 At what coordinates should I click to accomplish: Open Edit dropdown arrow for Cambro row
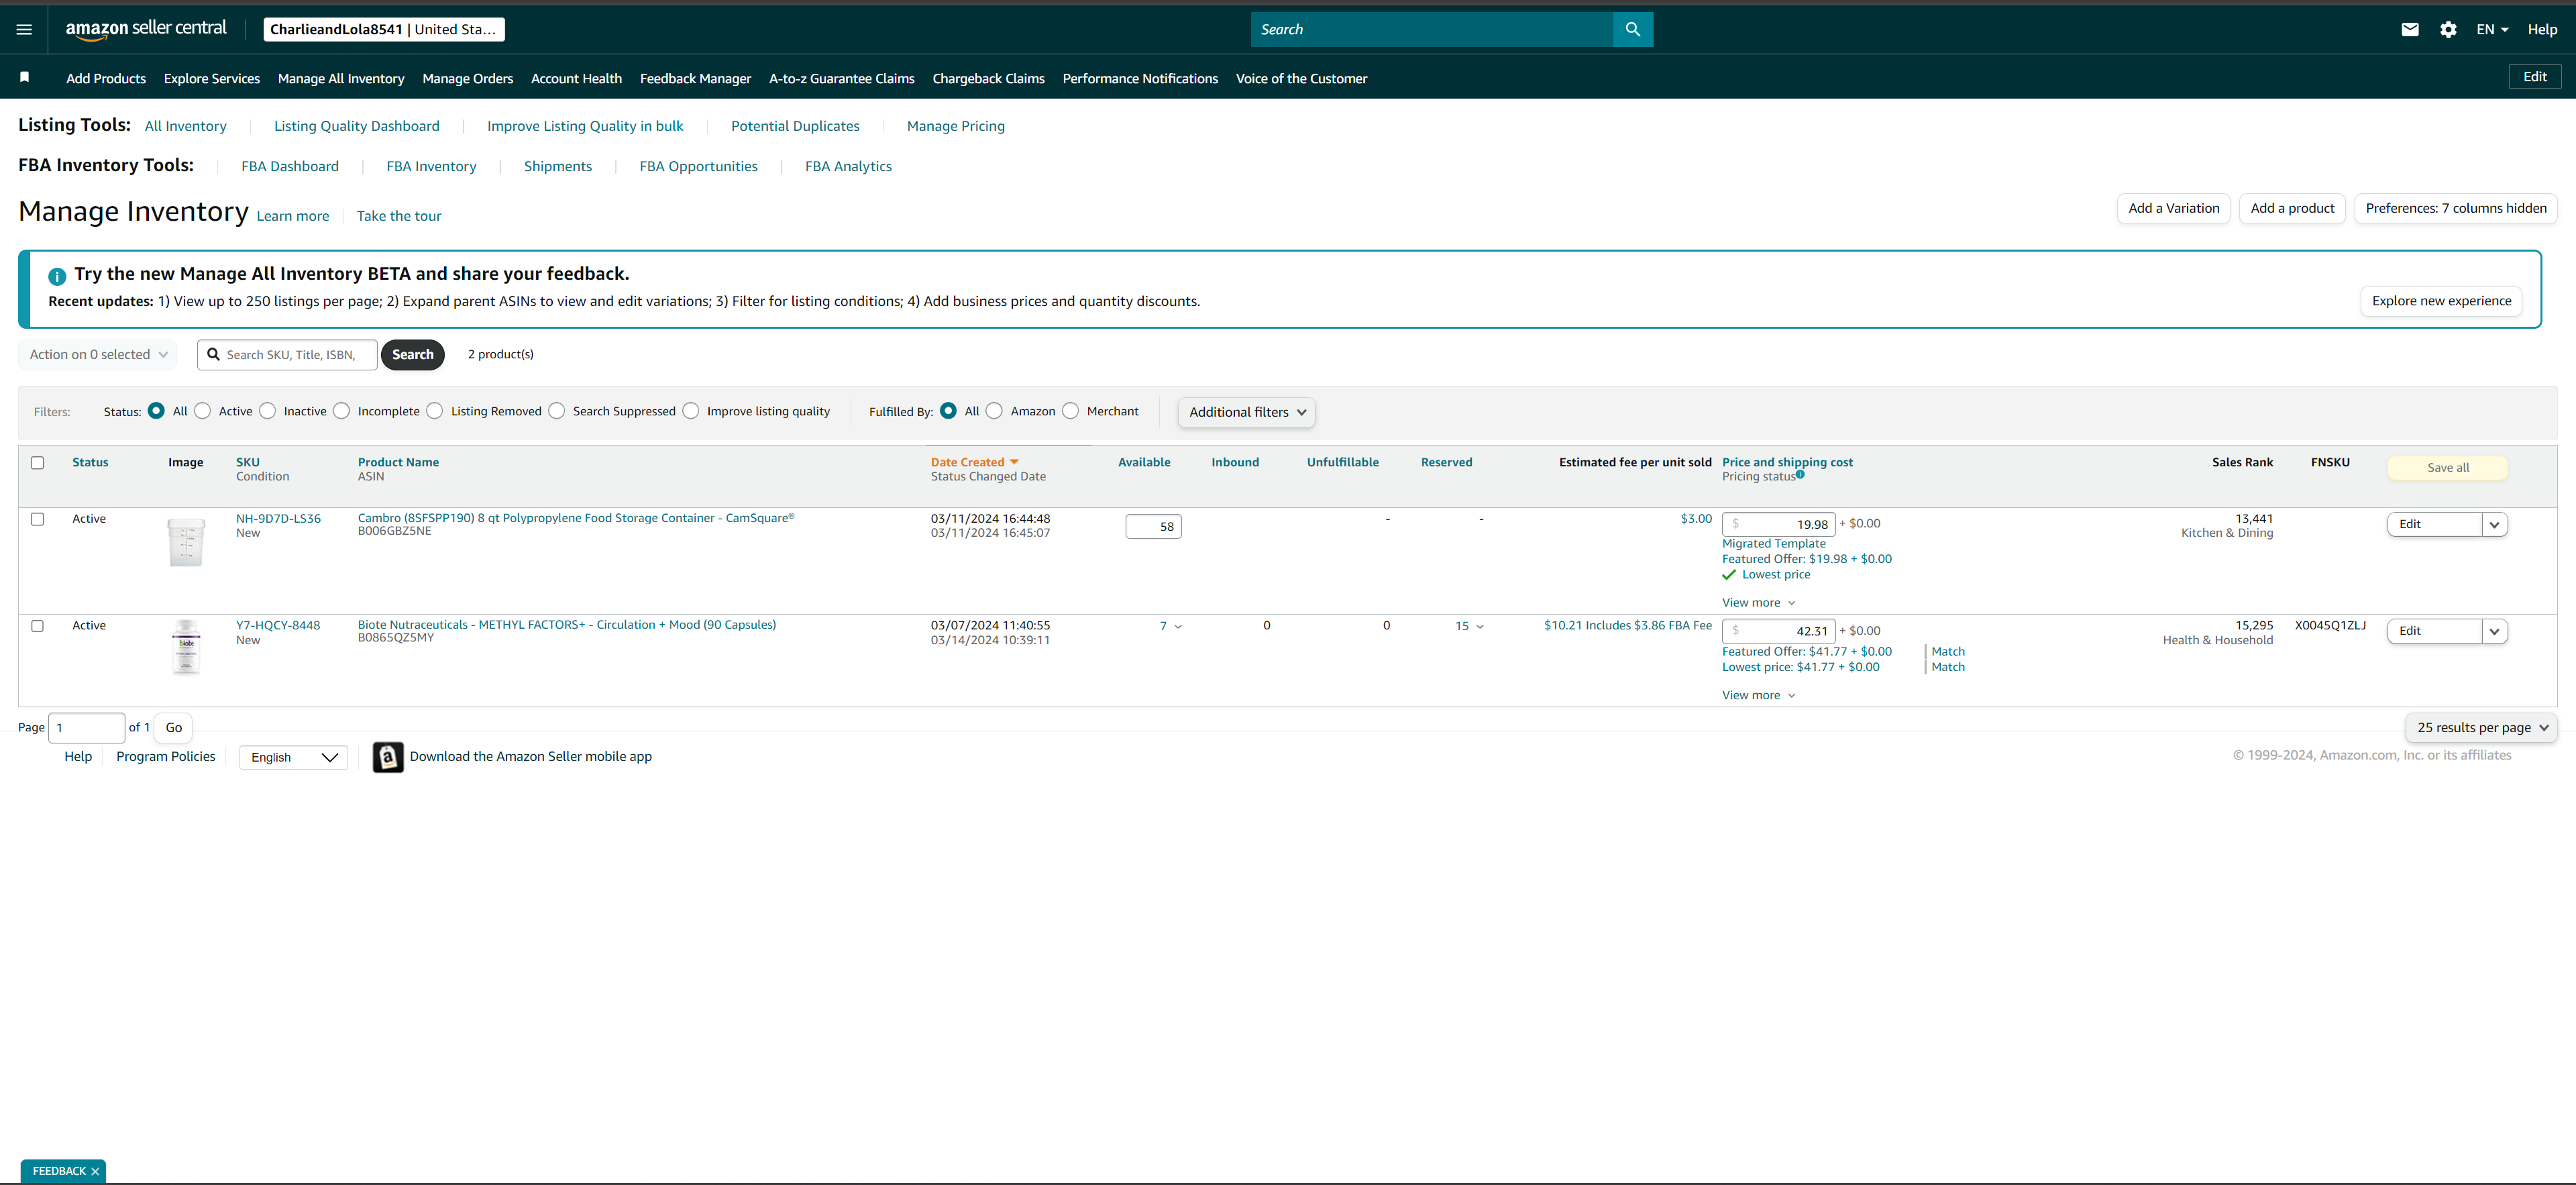pos(2494,524)
